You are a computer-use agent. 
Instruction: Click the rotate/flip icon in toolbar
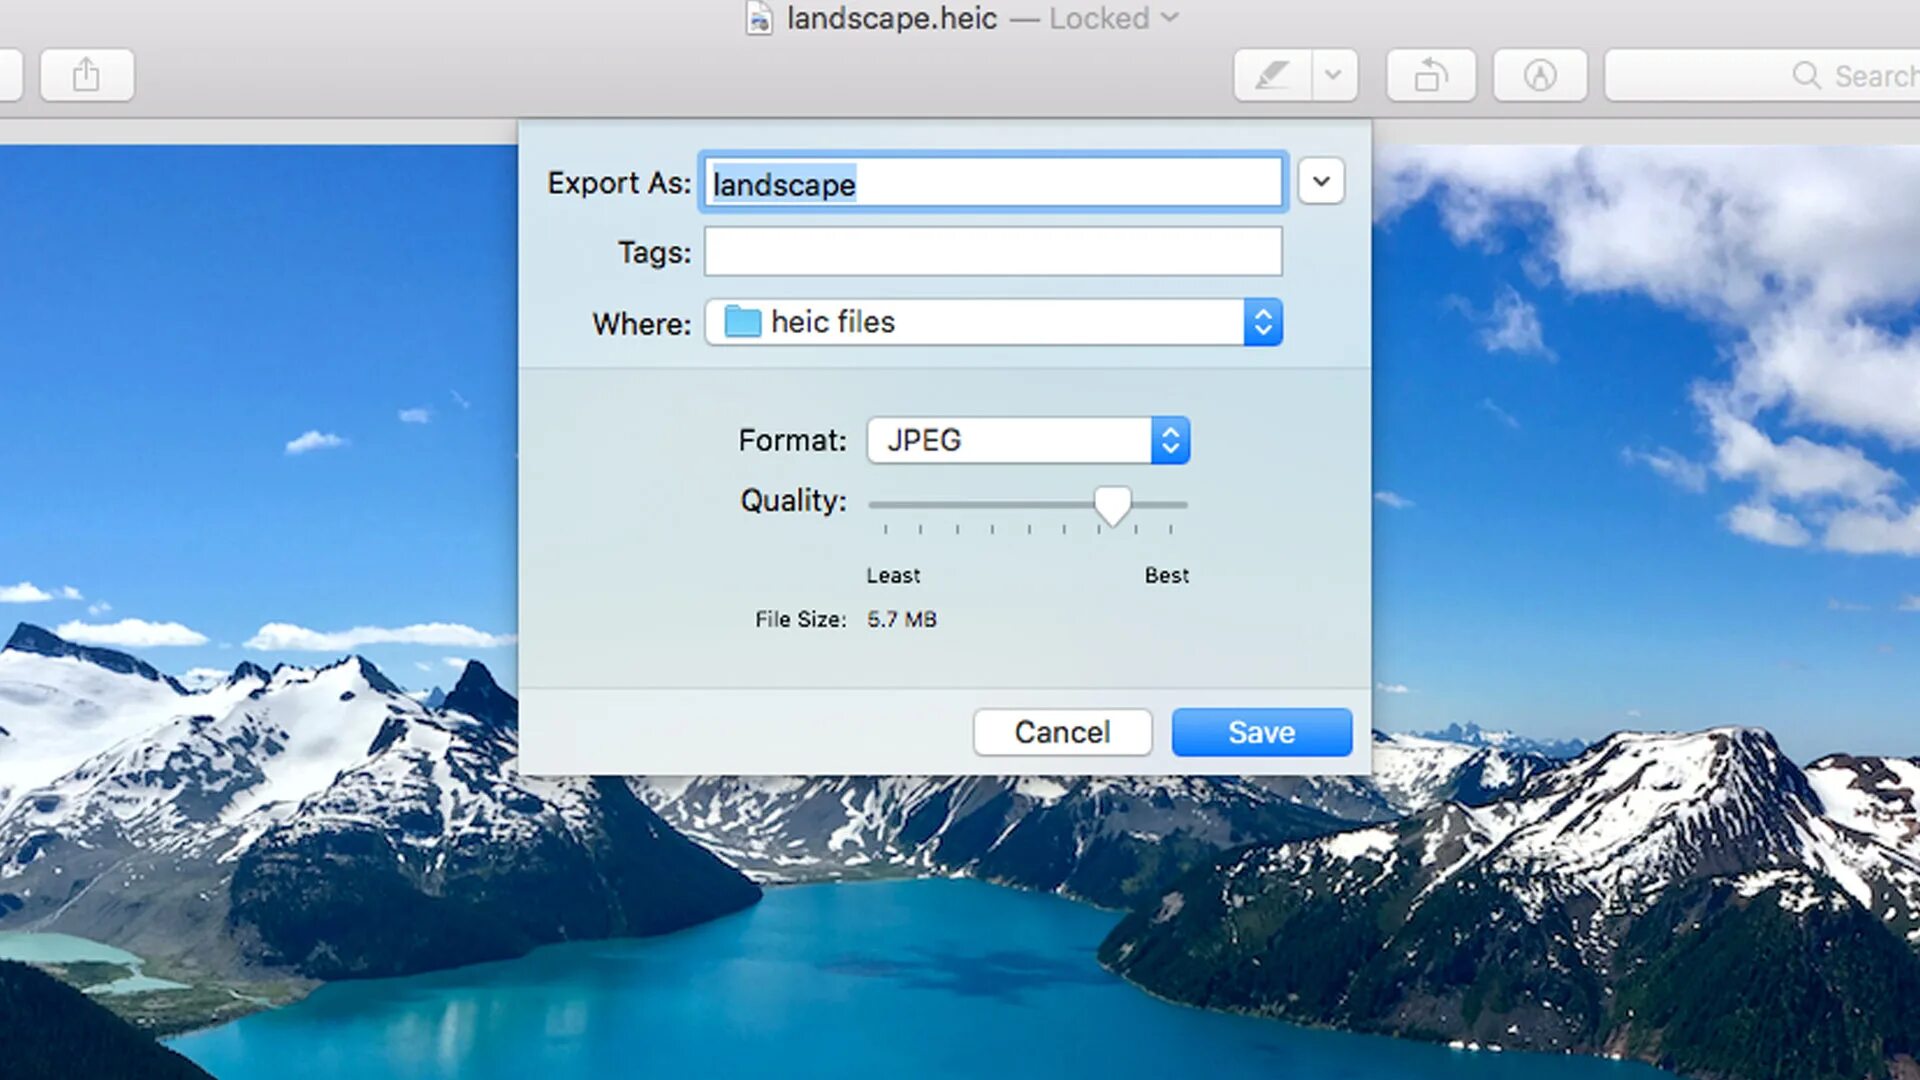coord(1431,76)
